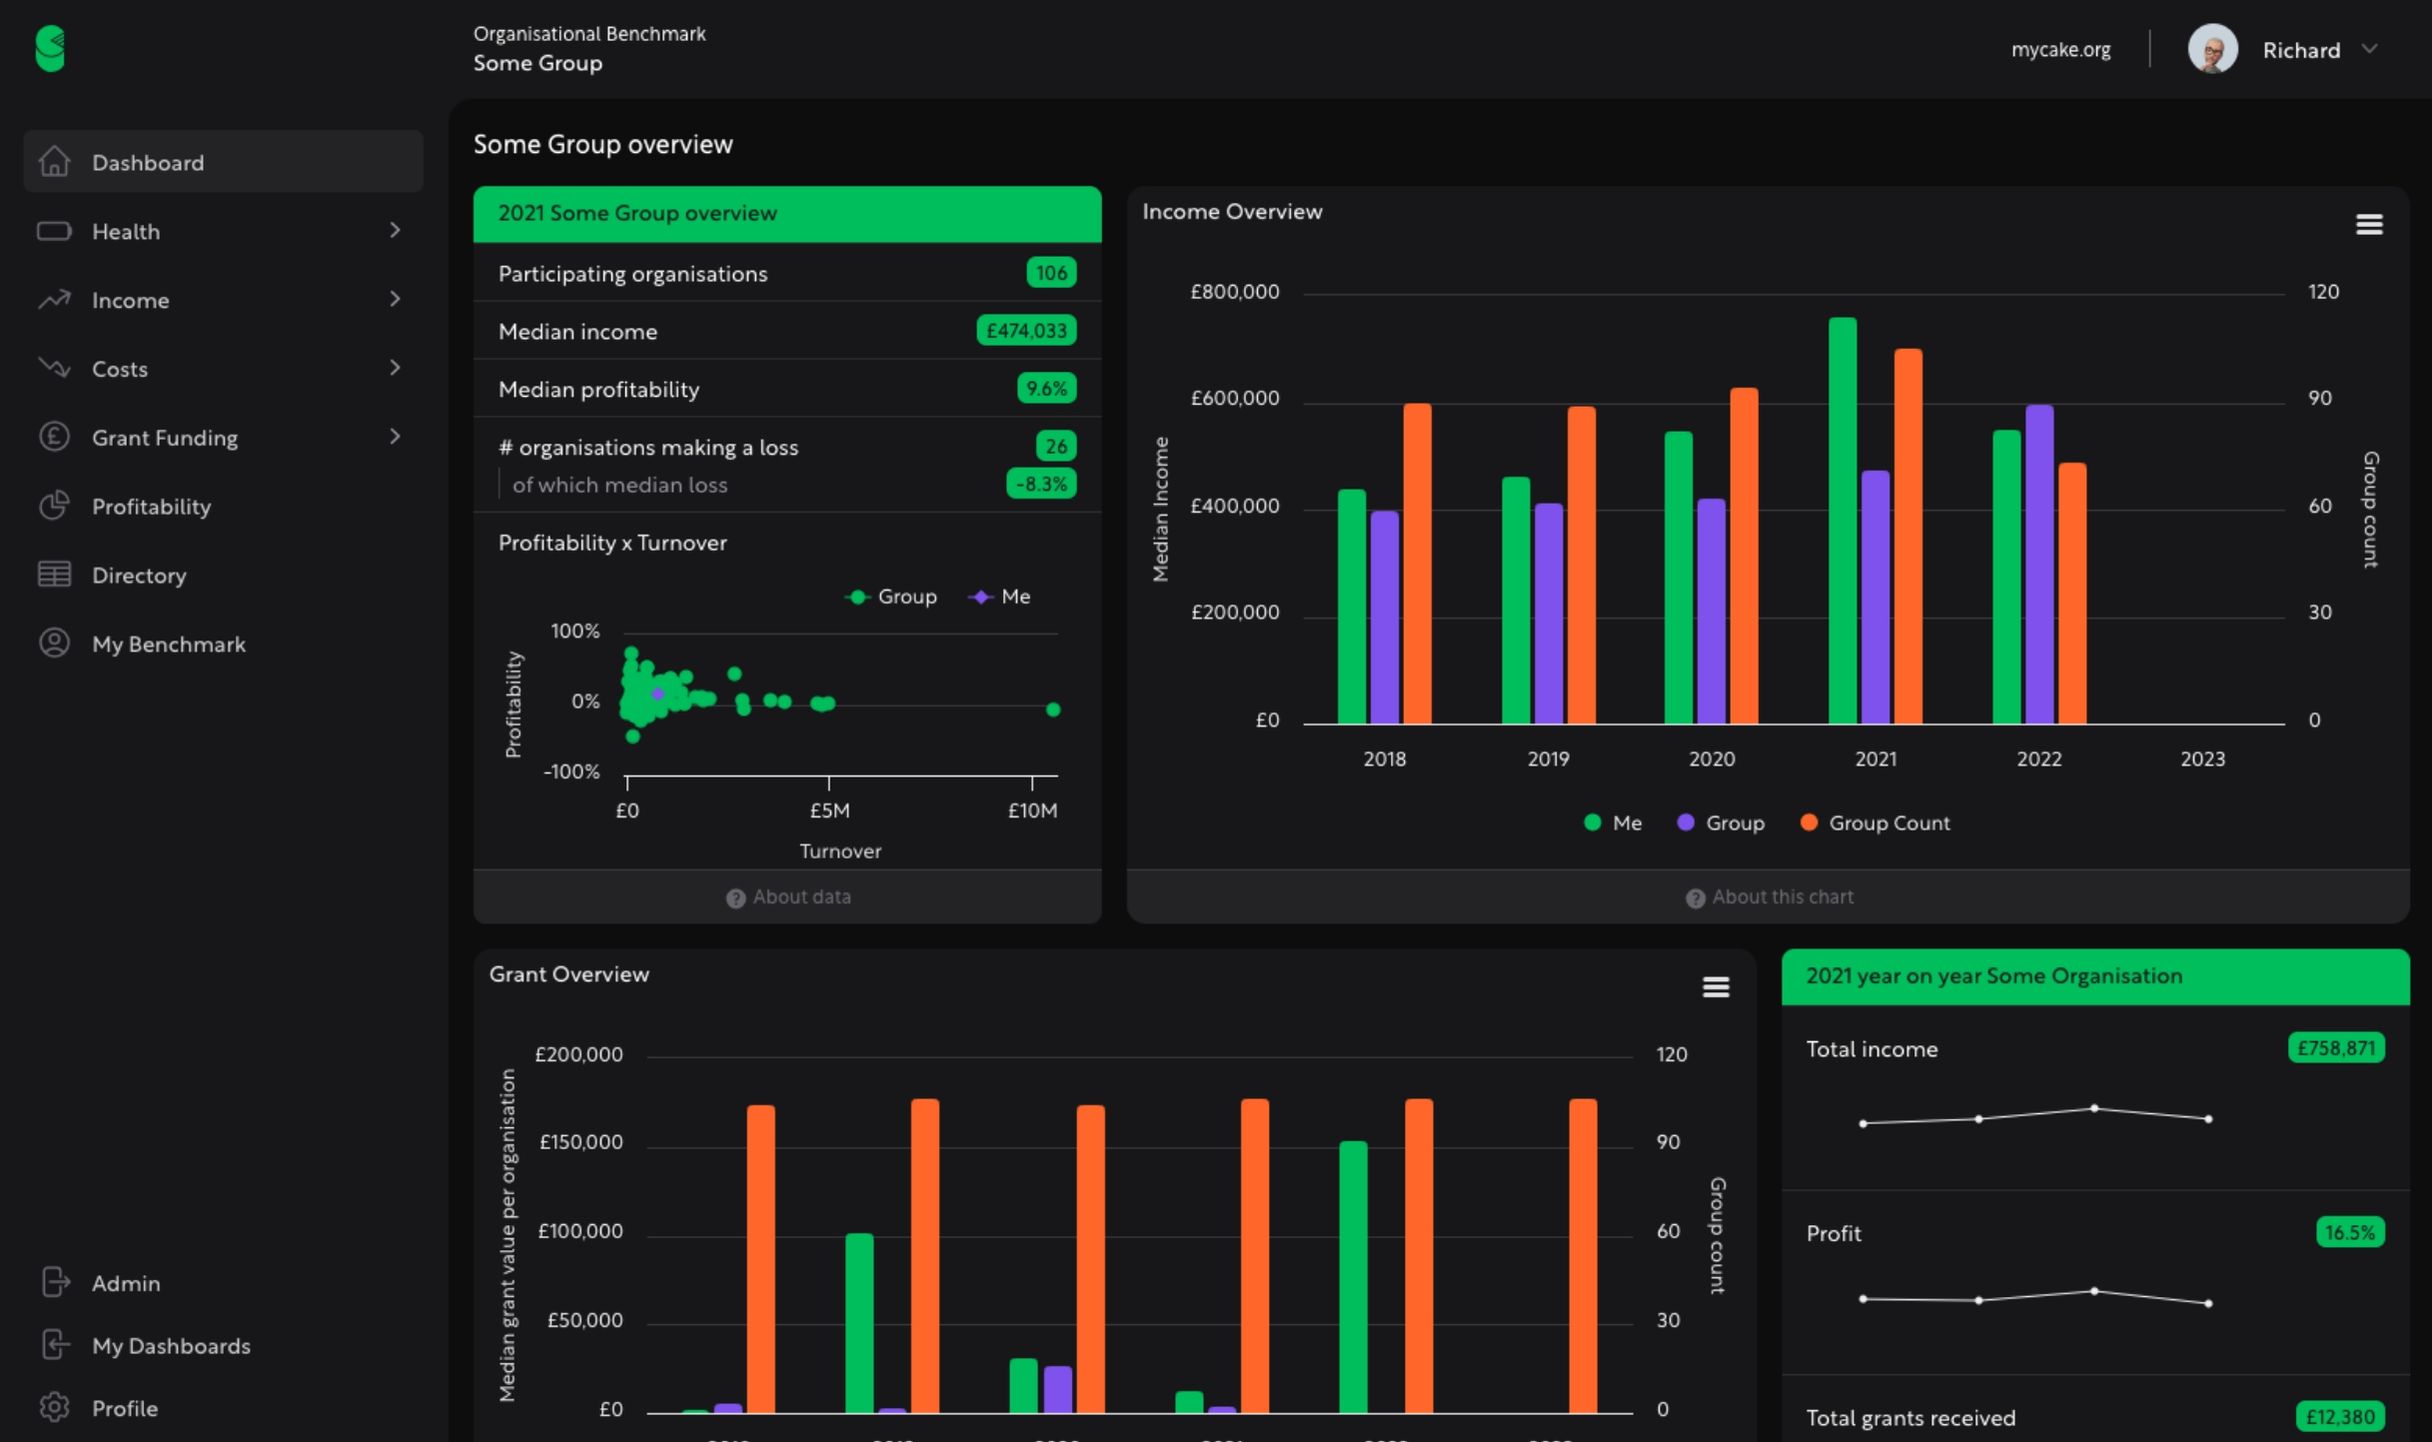
Task: Click the My Dashboards icon
Action: [x=56, y=1345]
